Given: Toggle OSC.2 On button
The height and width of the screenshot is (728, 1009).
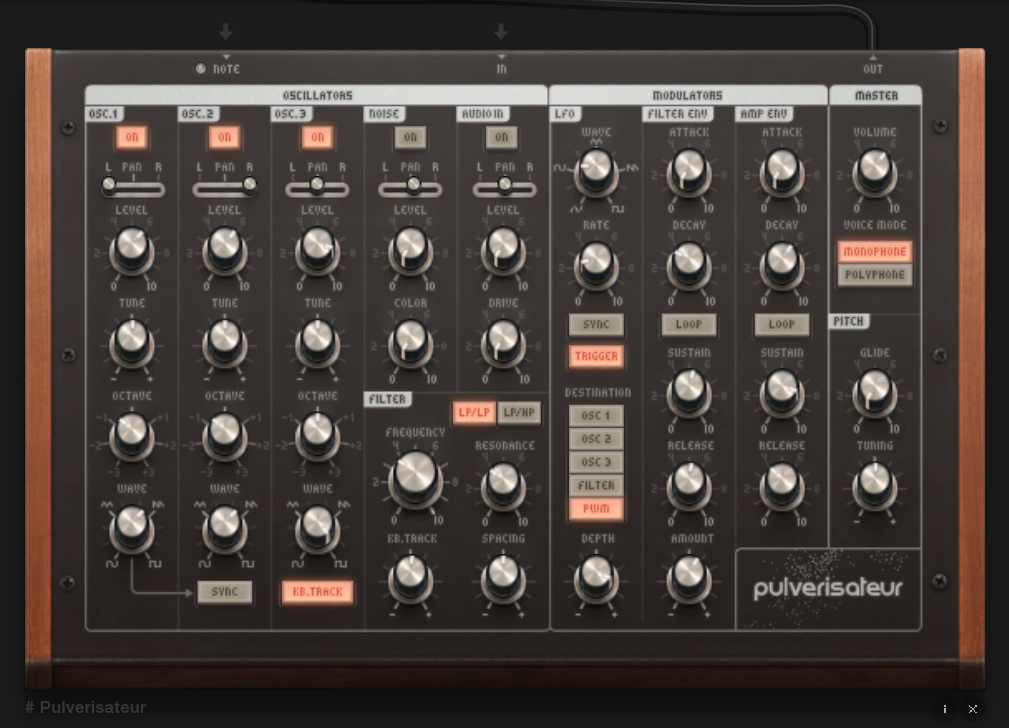Looking at the screenshot, I should (x=225, y=137).
